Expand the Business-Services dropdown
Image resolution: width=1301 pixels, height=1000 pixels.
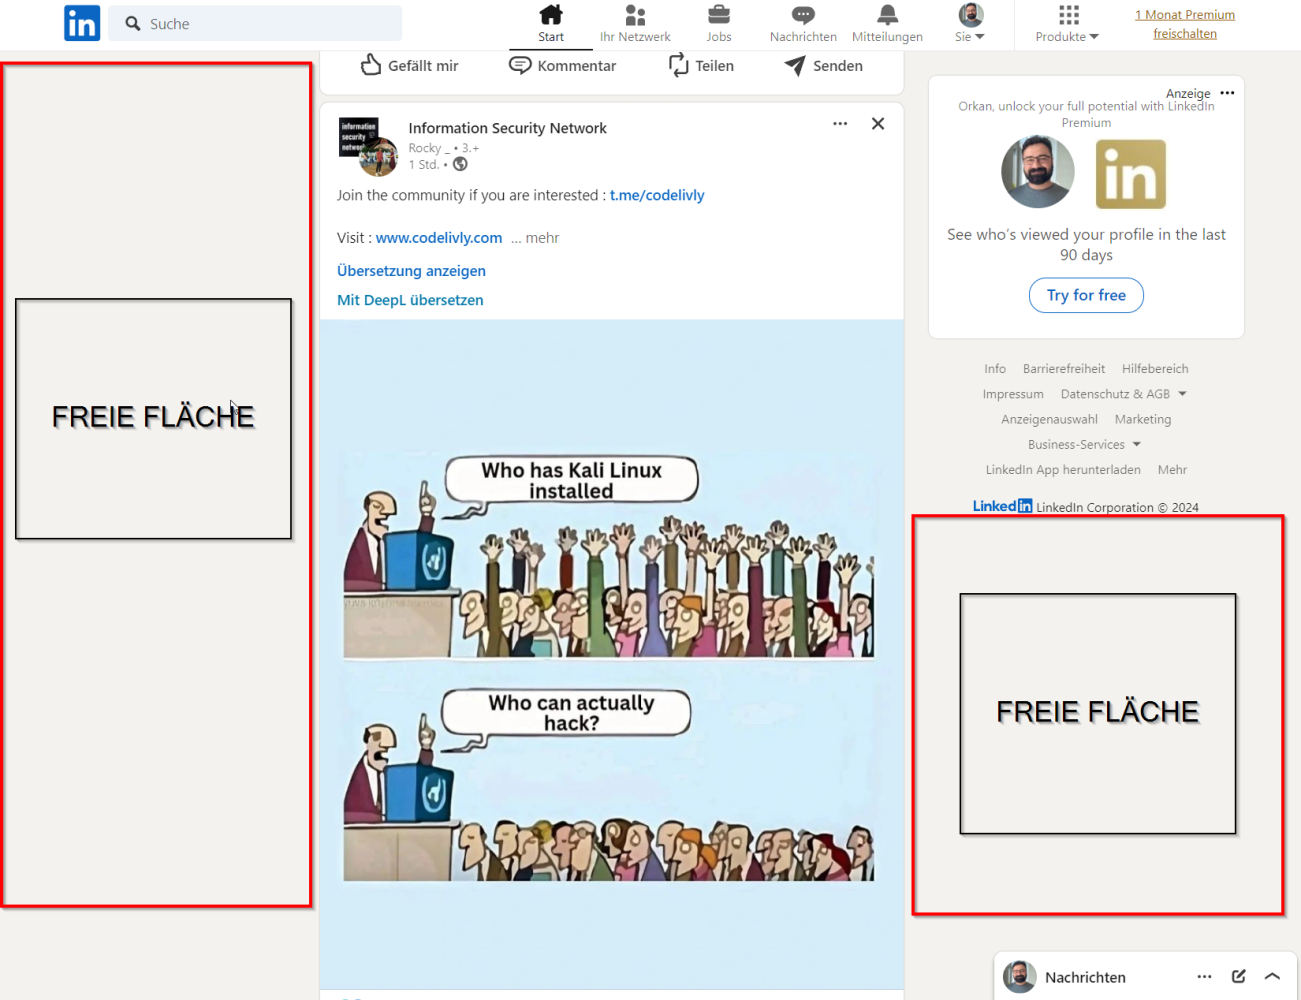1084,444
